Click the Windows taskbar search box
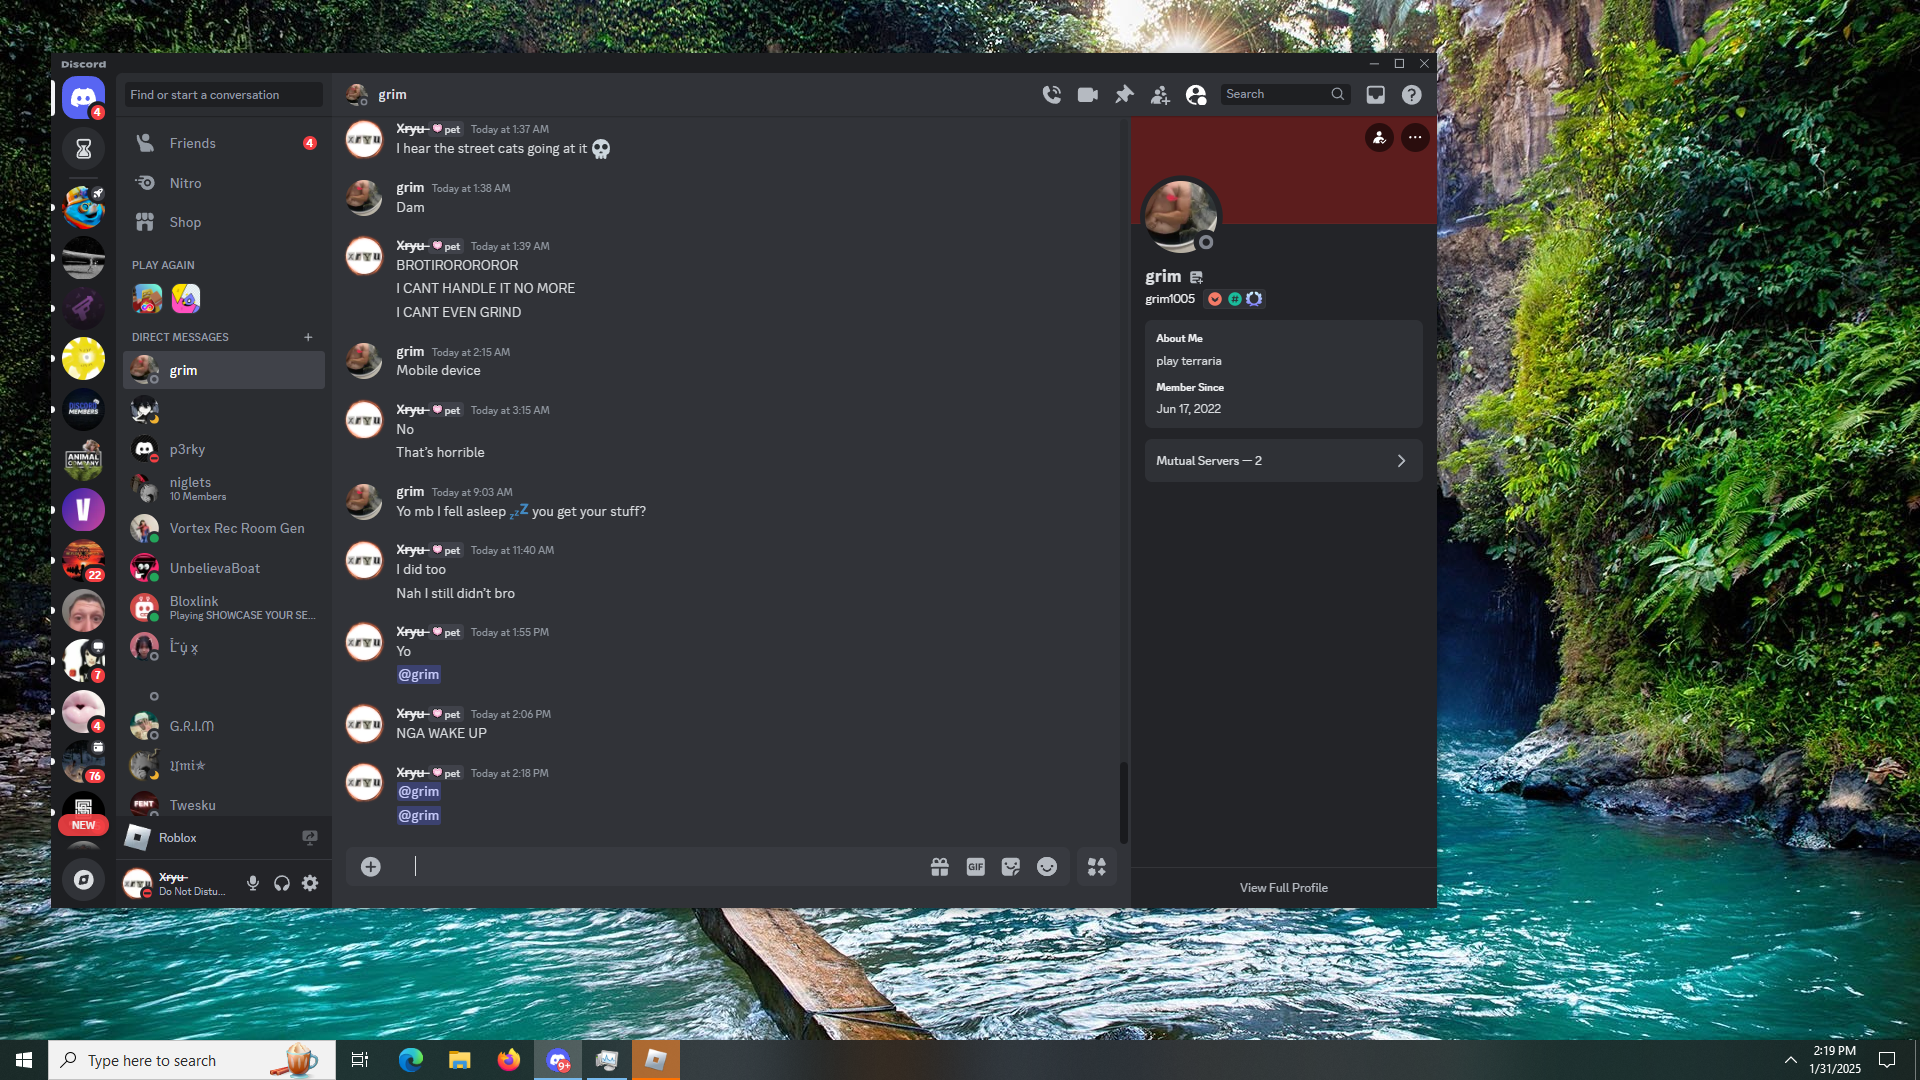The width and height of the screenshot is (1920, 1080). [x=192, y=1060]
